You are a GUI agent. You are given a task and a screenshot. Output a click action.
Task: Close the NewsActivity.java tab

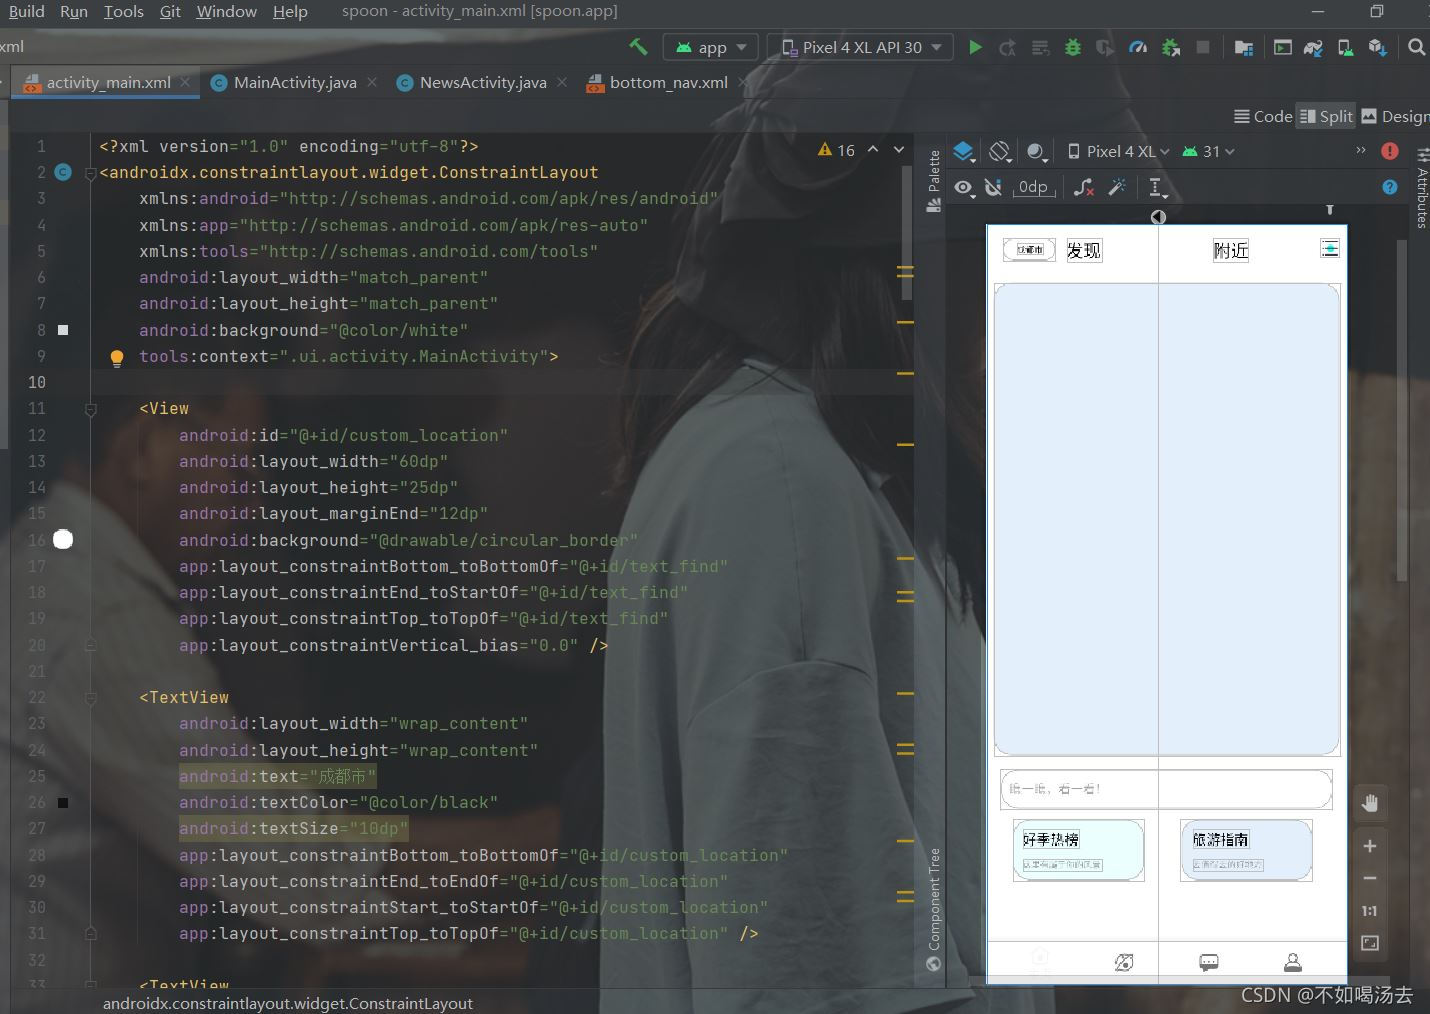[561, 82]
